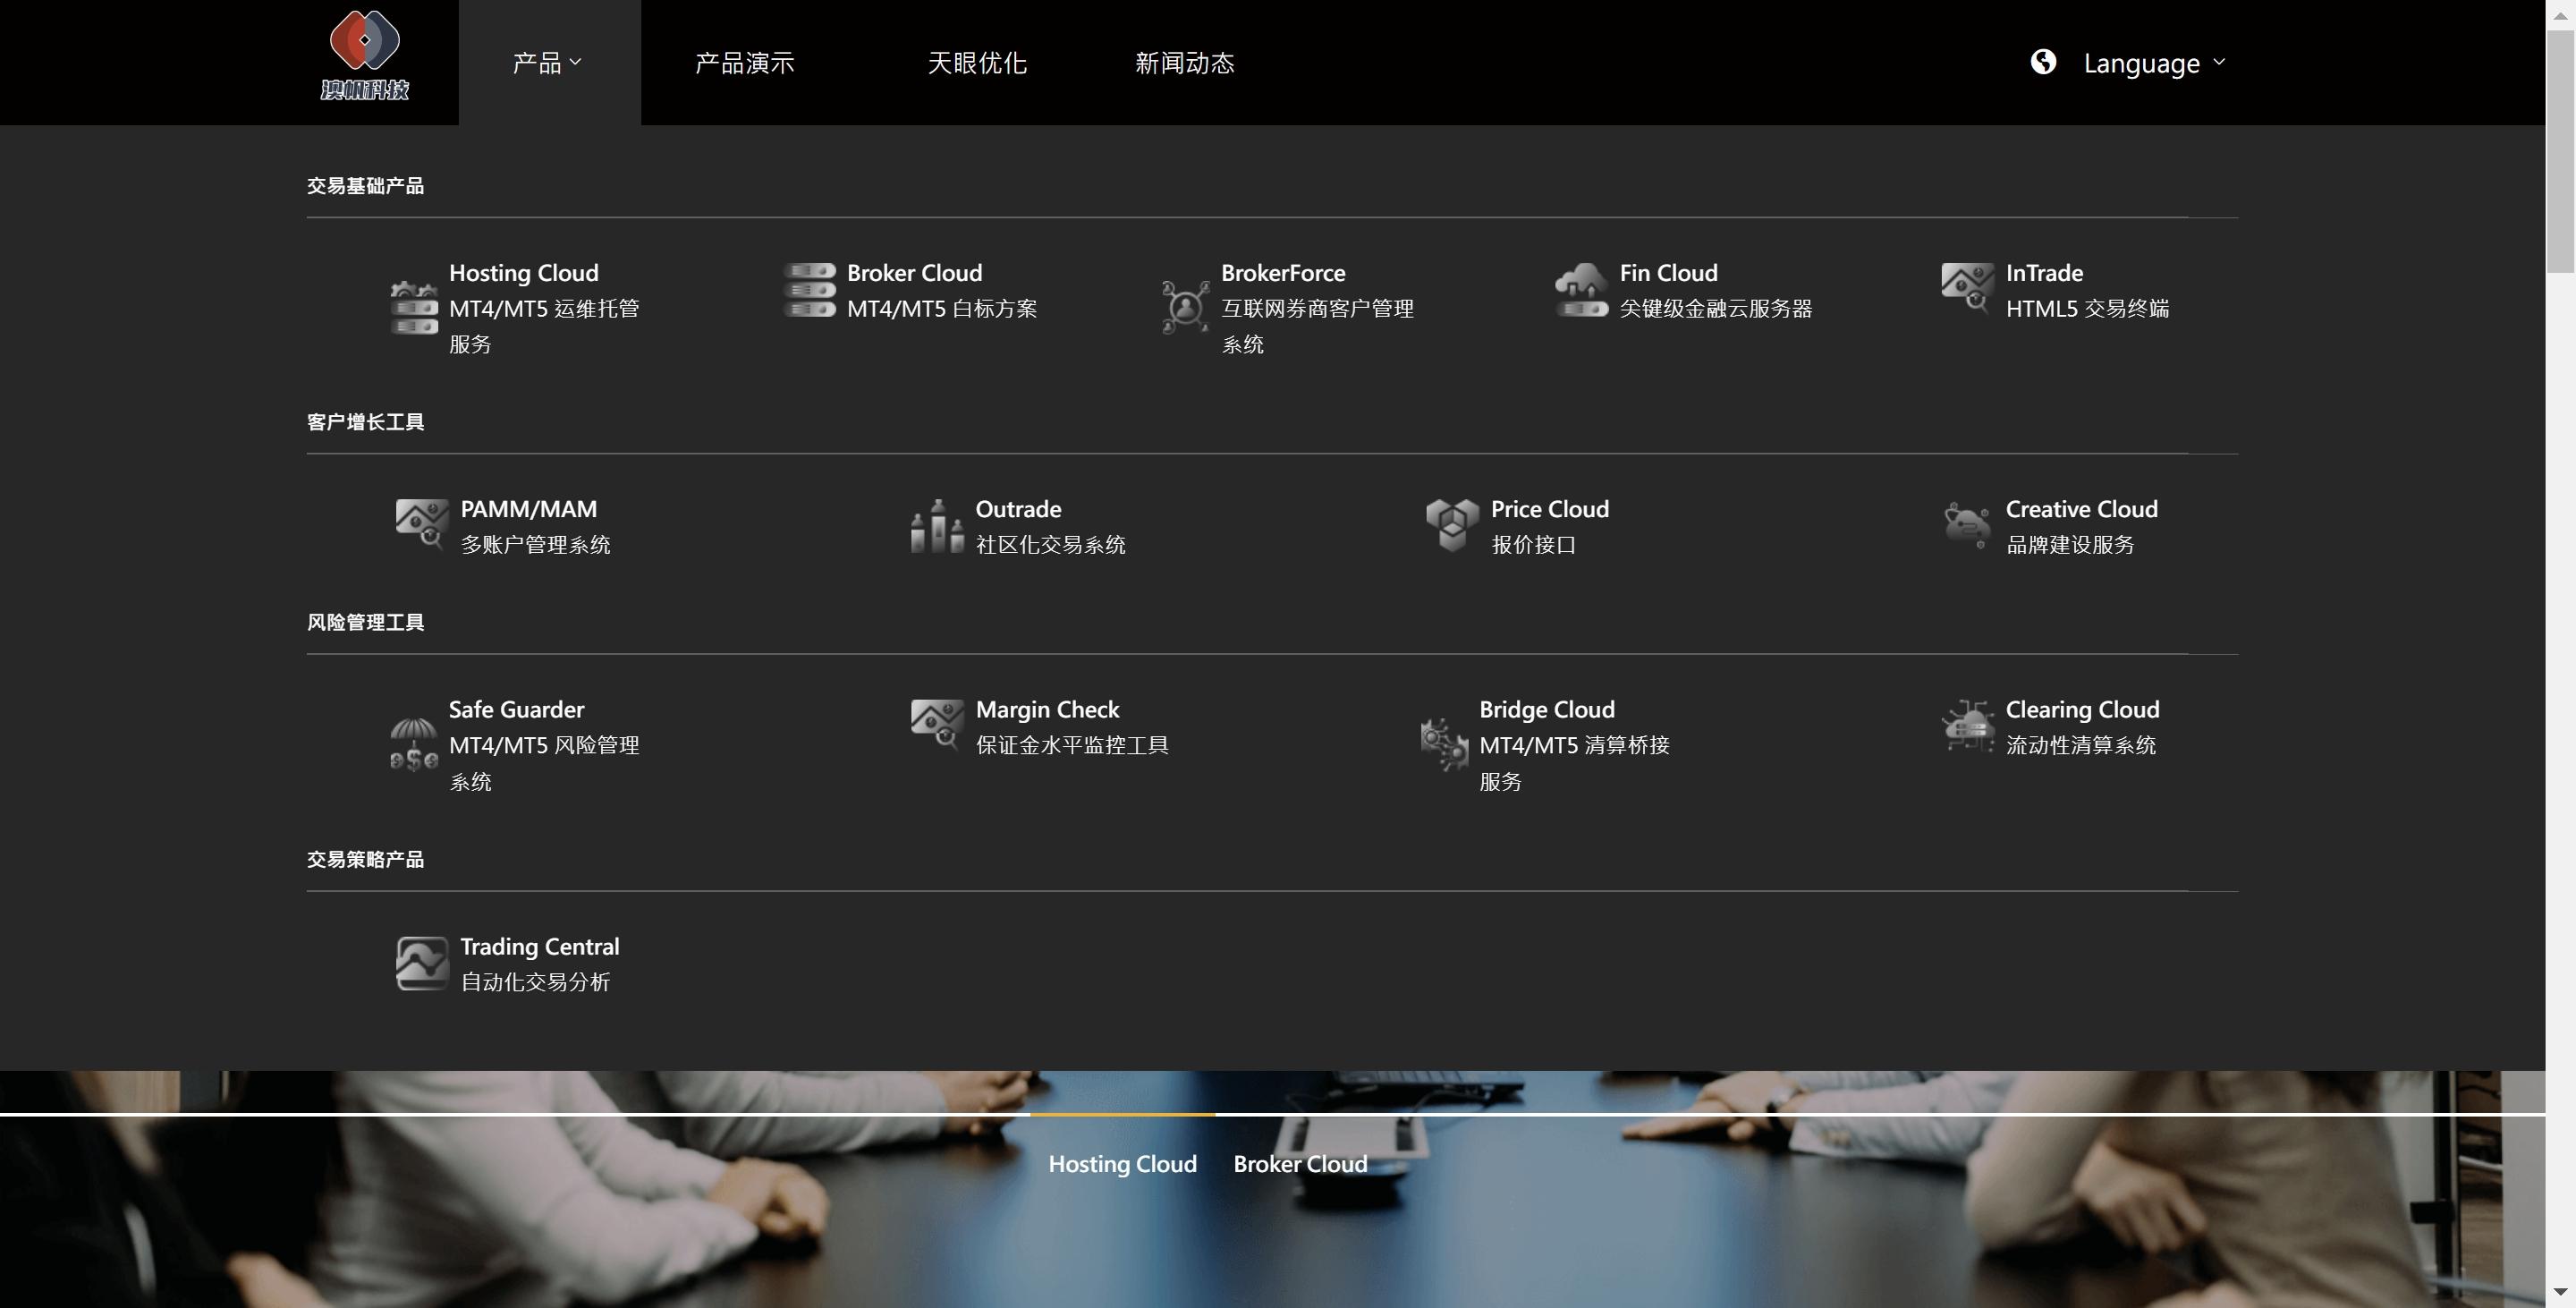Click the Bridge Cloud gears icon
Viewport: 2576px width, 1308px height.
[x=1445, y=745]
